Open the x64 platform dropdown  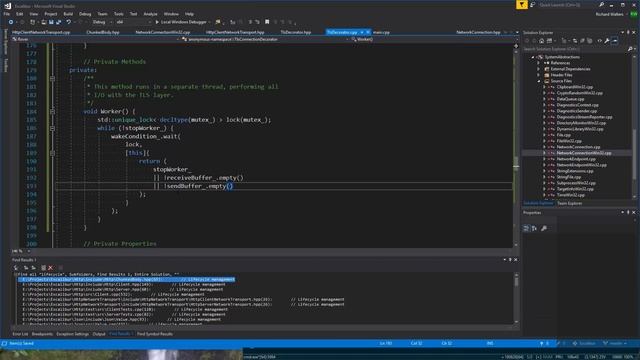click(x=133, y=22)
